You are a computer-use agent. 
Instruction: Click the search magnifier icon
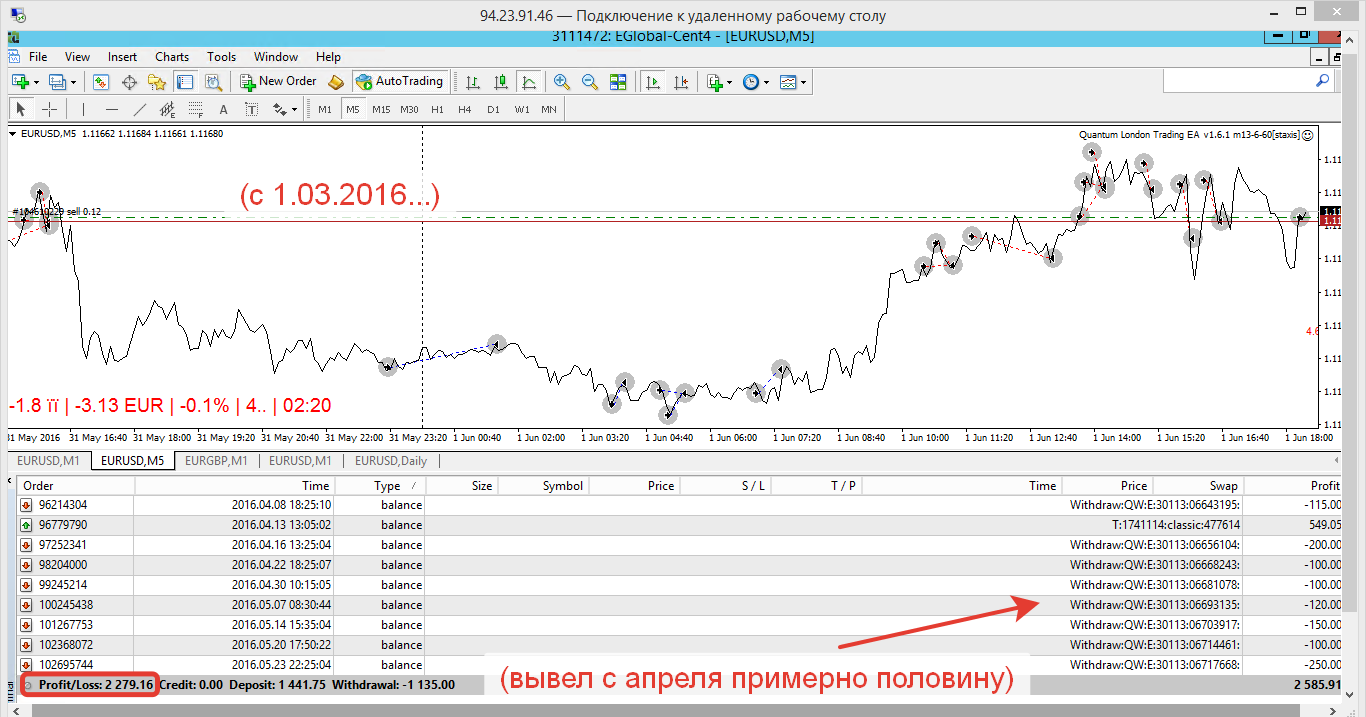tap(1323, 81)
